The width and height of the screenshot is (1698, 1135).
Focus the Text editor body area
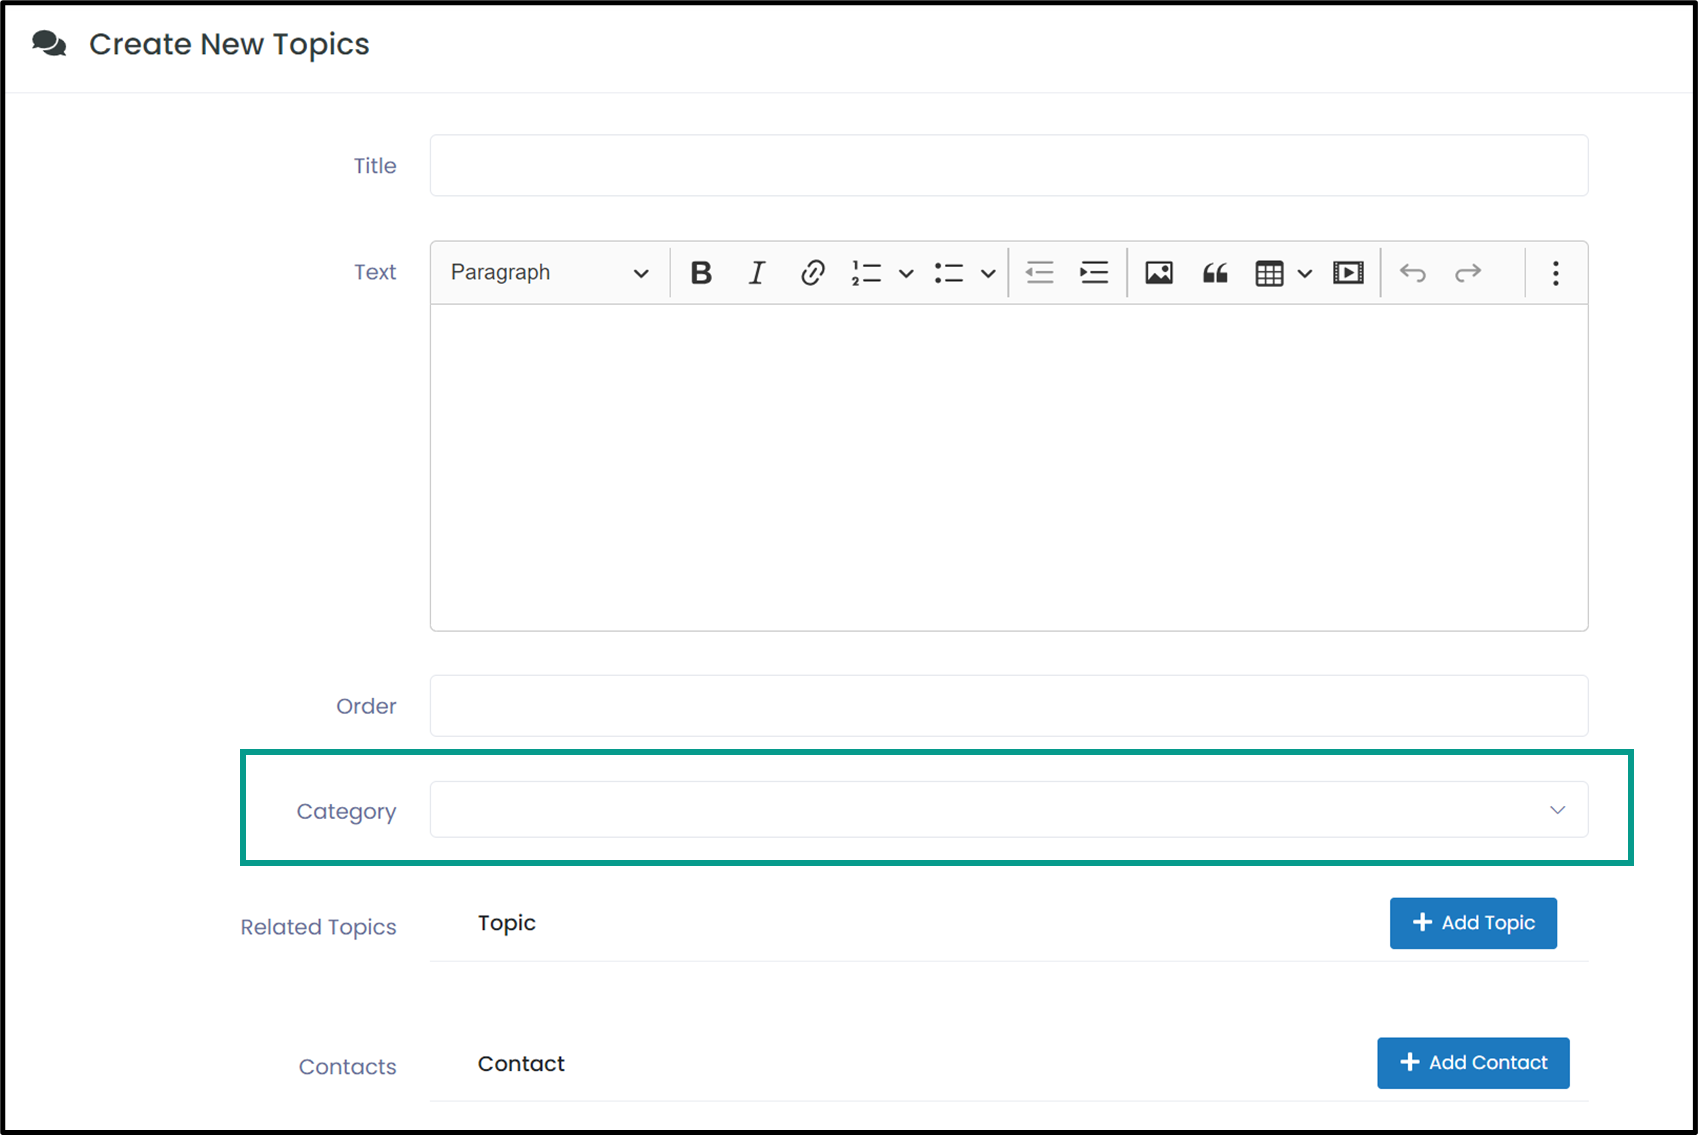(x=1009, y=467)
